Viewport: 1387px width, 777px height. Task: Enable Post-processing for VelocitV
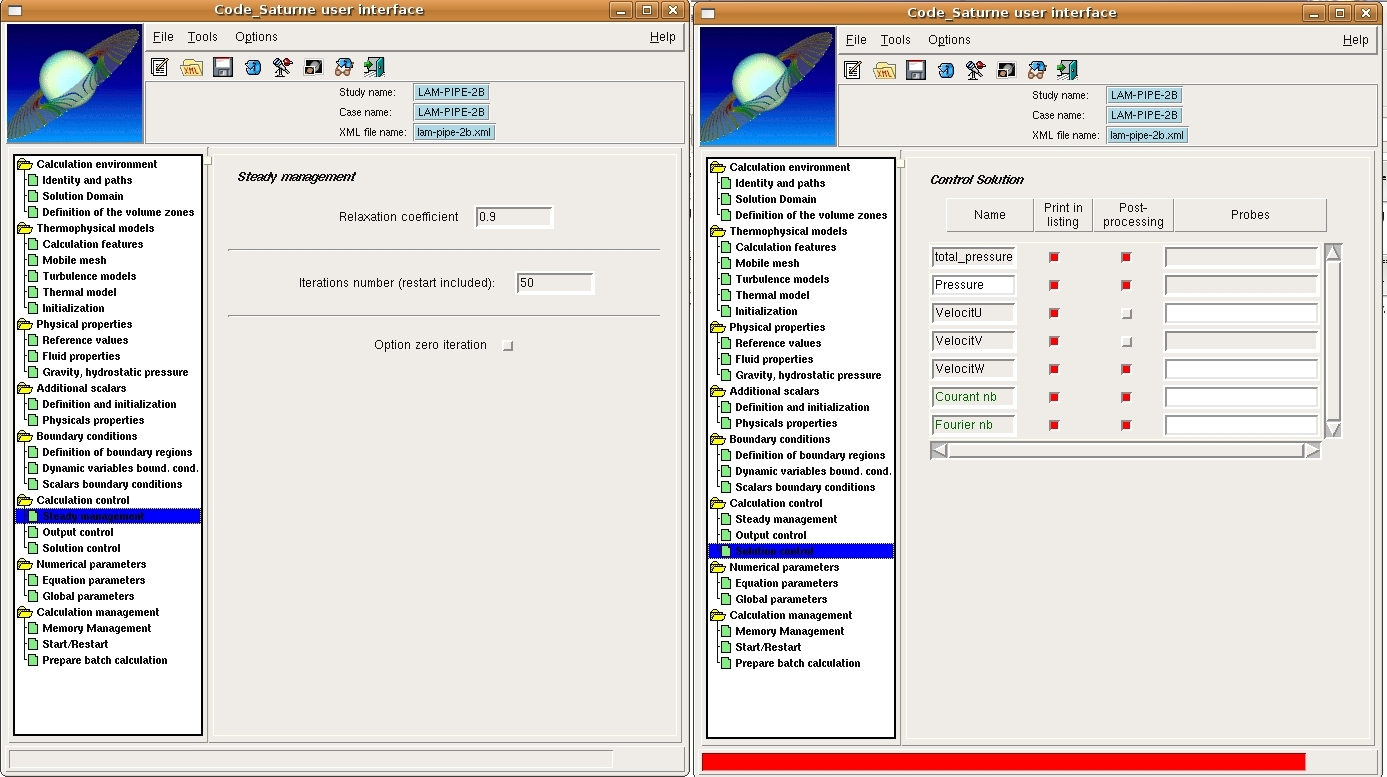click(x=1126, y=341)
